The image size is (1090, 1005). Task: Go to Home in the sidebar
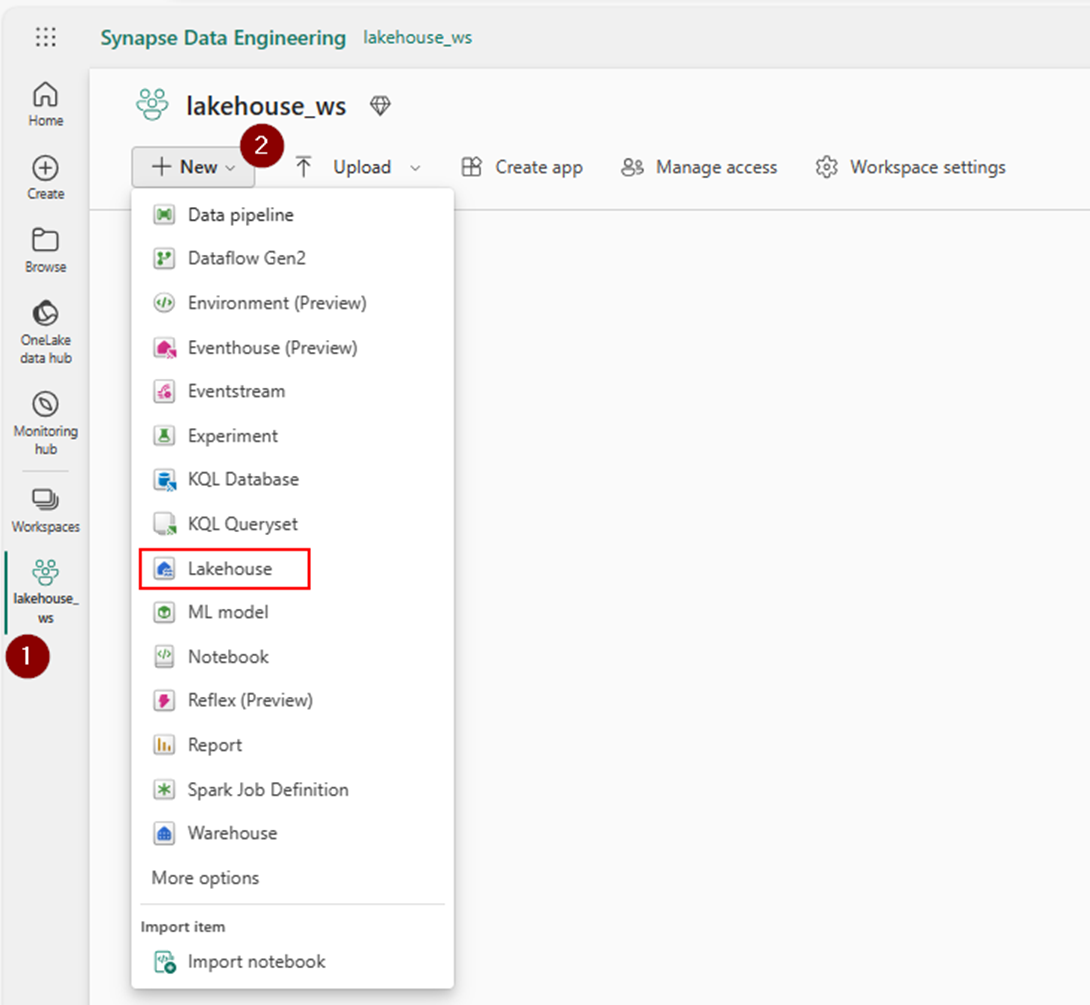46,104
